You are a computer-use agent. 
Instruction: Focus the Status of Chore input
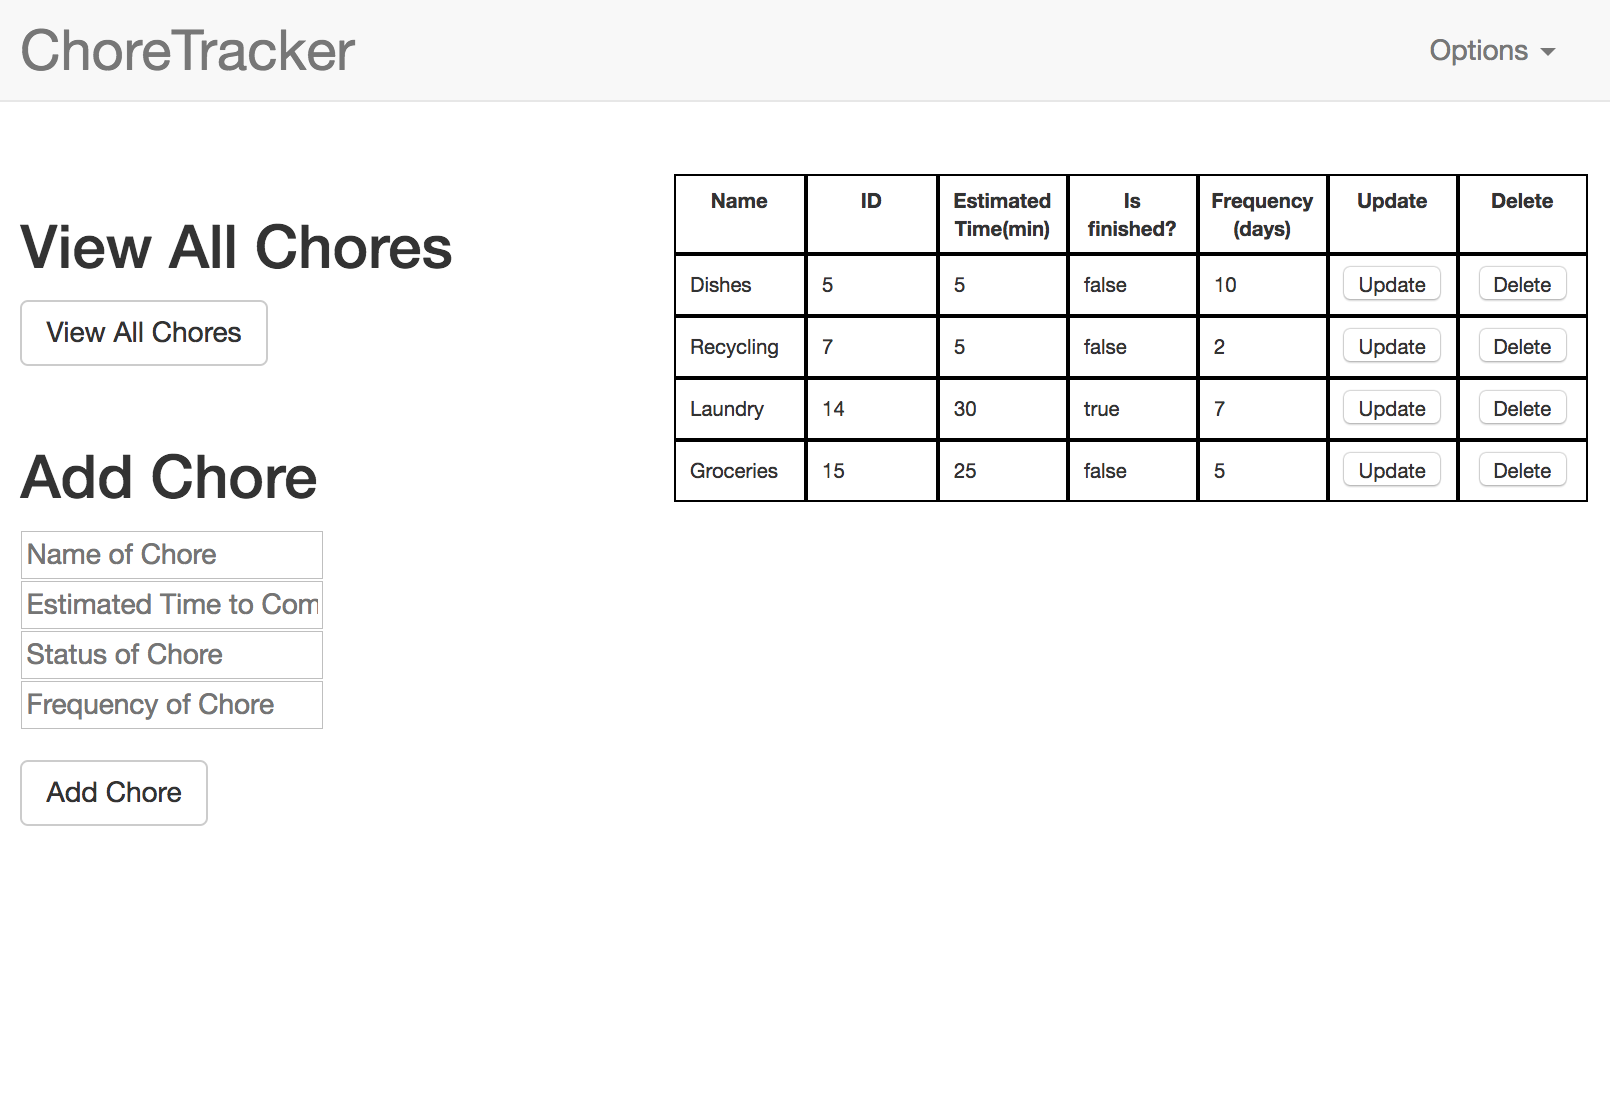[172, 655]
